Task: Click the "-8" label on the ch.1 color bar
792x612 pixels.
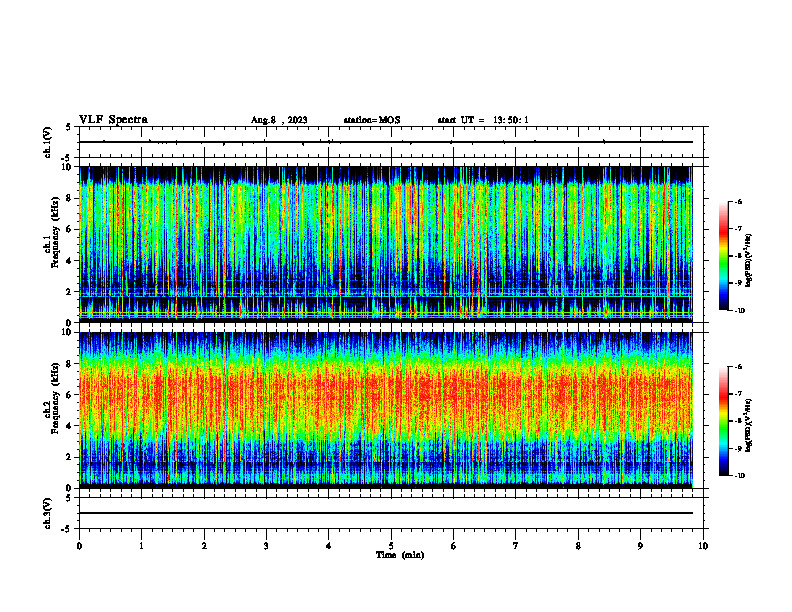Action: pos(738,256)
